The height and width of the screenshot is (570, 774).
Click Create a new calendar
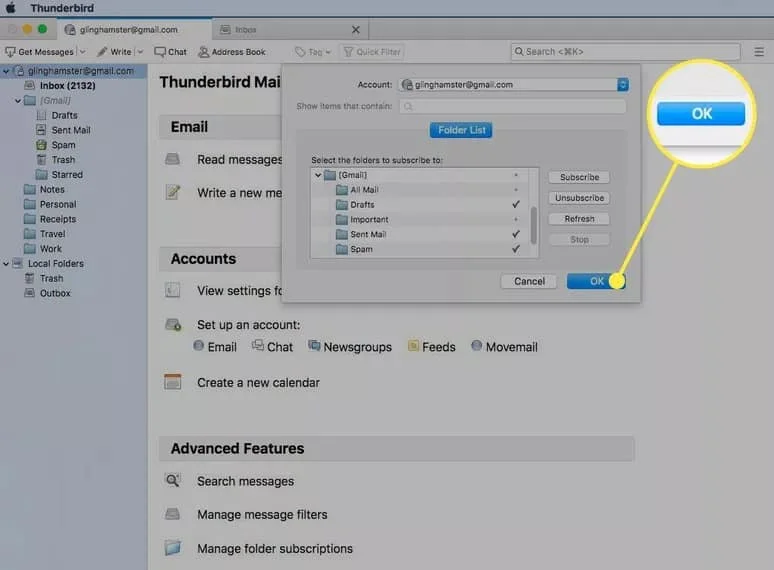258,382
